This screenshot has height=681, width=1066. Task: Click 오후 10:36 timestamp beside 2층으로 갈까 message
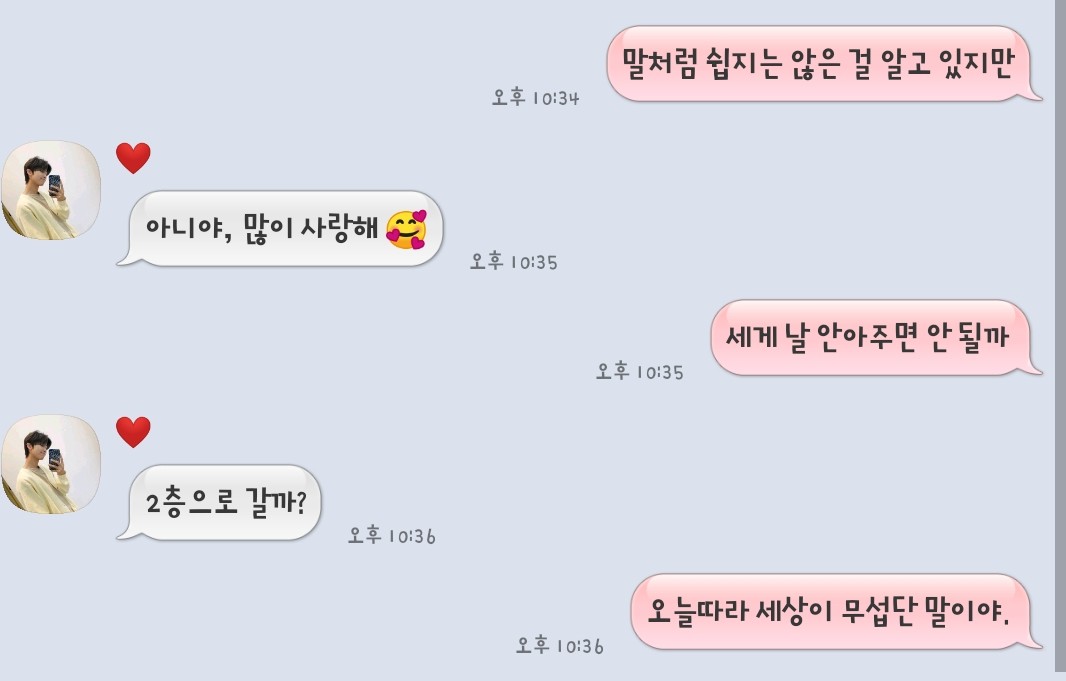pos(392,536)
